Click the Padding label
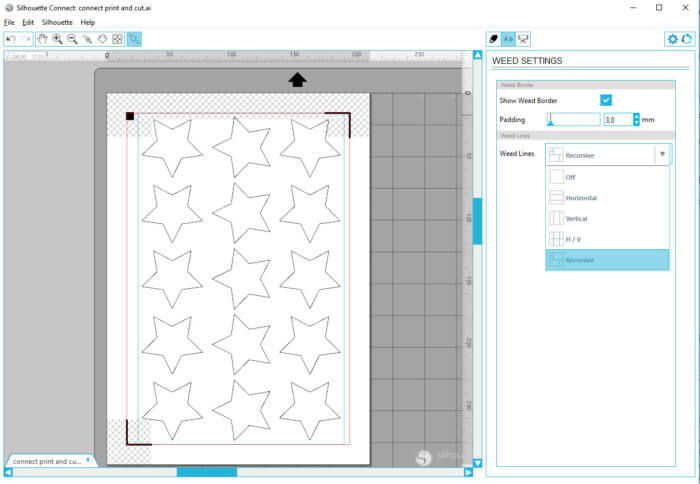The width and height of the screenshot is (700, 484). [x=512, y=120]
